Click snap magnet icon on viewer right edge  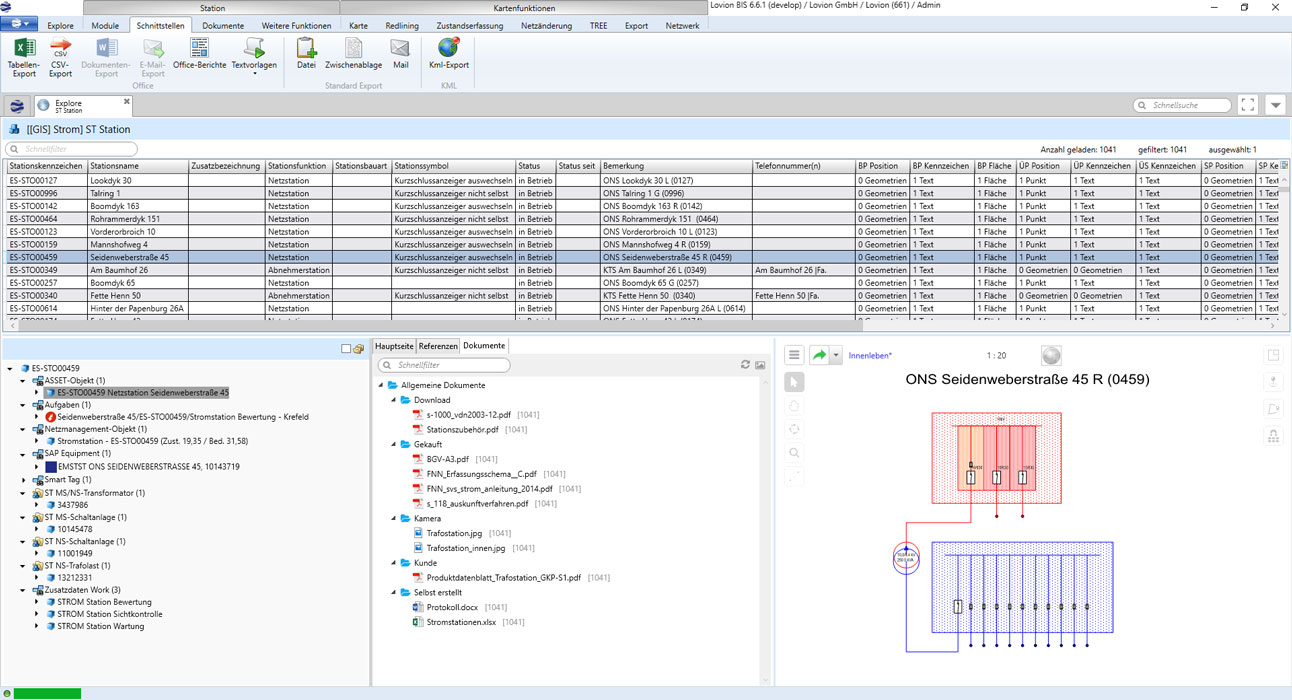coord(1274,436)
